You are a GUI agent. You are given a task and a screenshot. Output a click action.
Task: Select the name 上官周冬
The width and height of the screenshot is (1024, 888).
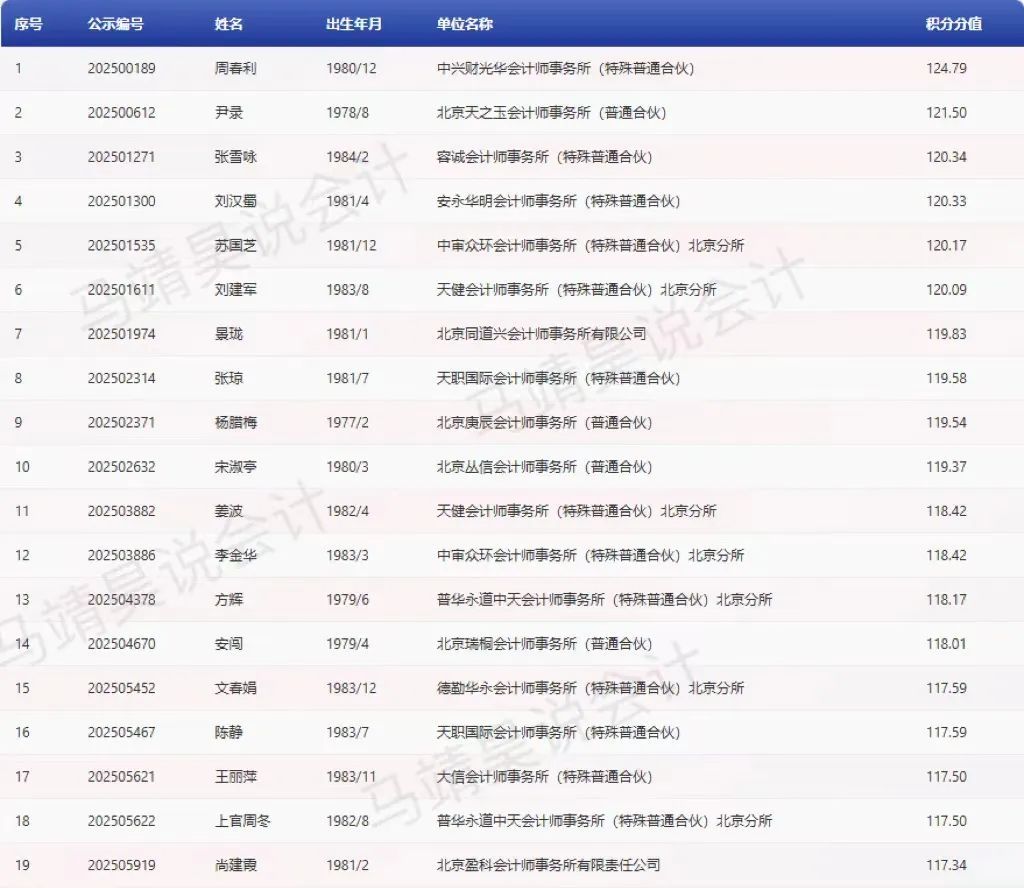coord(242,821)
